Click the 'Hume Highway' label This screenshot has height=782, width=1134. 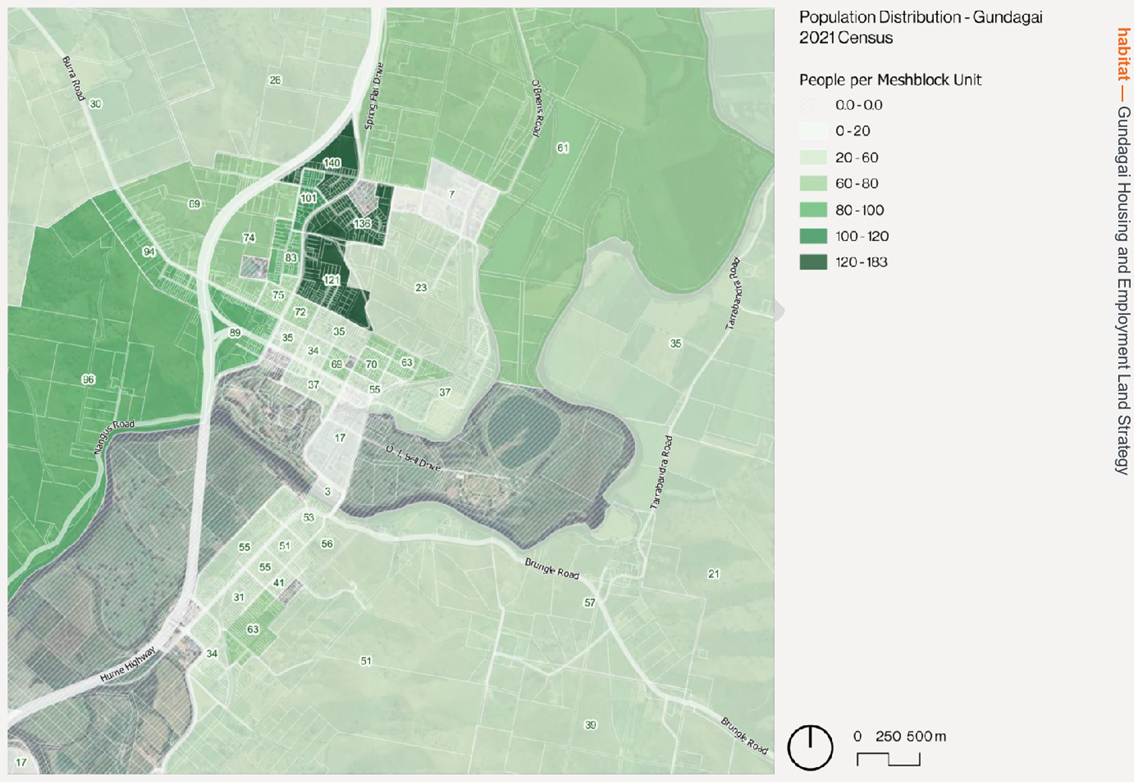(x=127, y=665)
